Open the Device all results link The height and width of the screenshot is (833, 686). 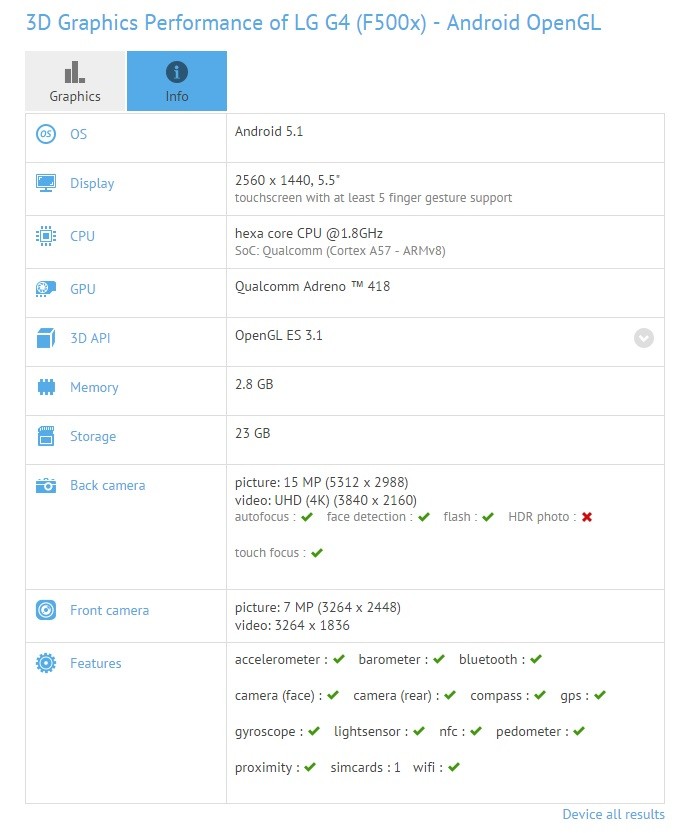(x=613, y=814)
